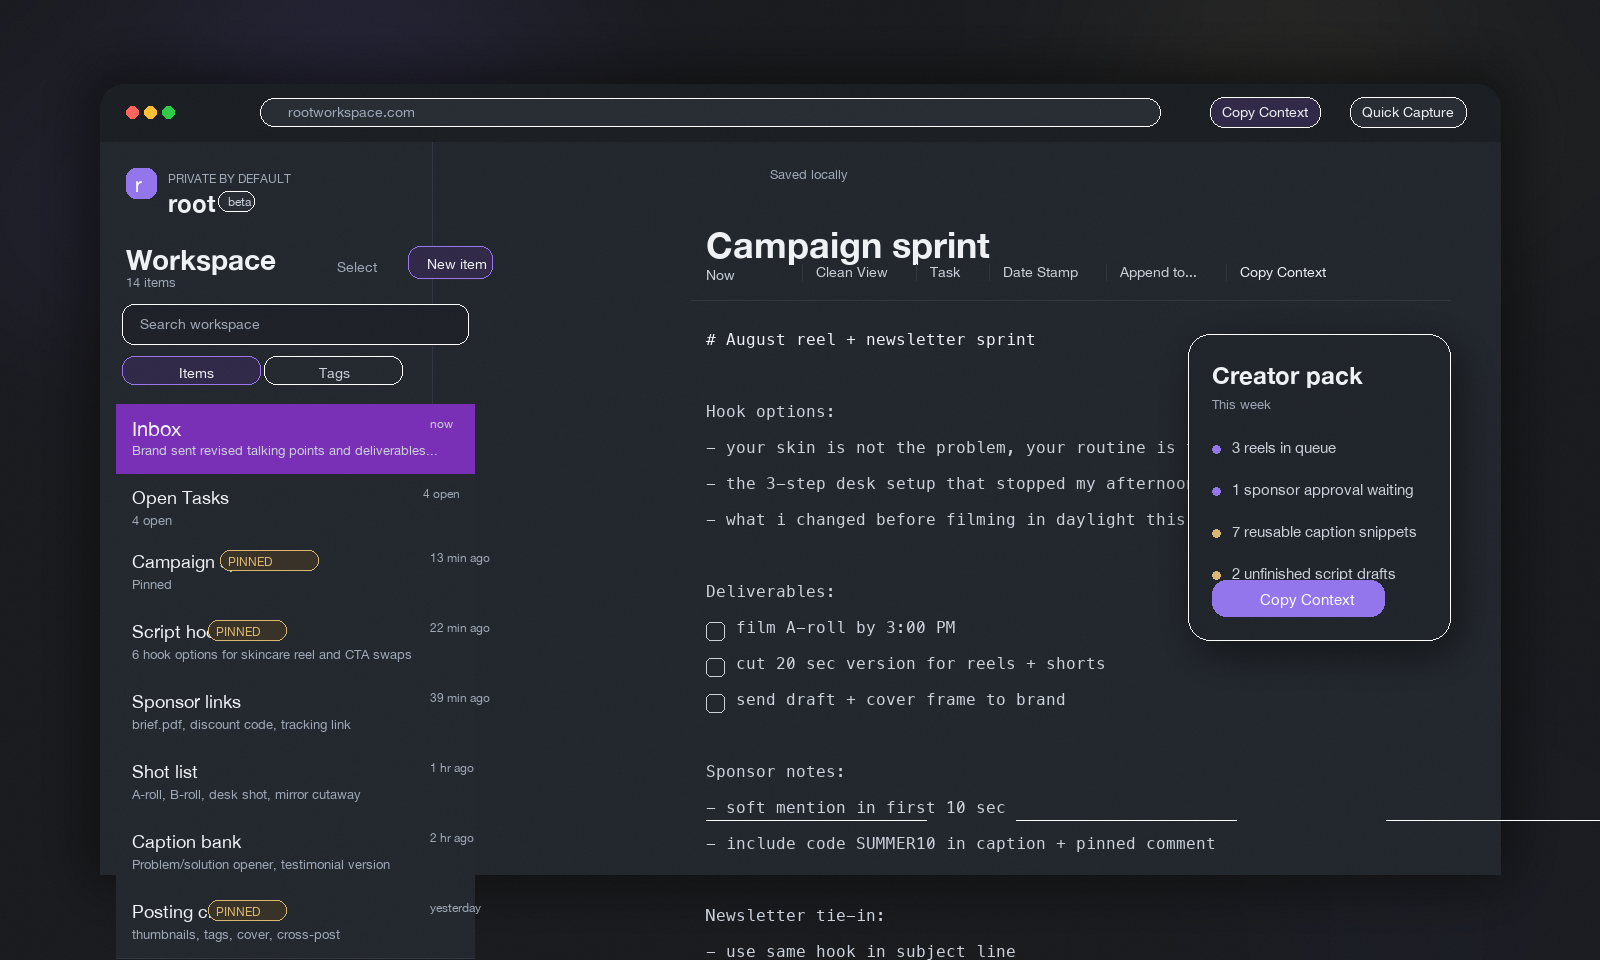Check the film A-roll by 3:00 PM box
The image size is (1600, 960).
(x=715, y=631)
